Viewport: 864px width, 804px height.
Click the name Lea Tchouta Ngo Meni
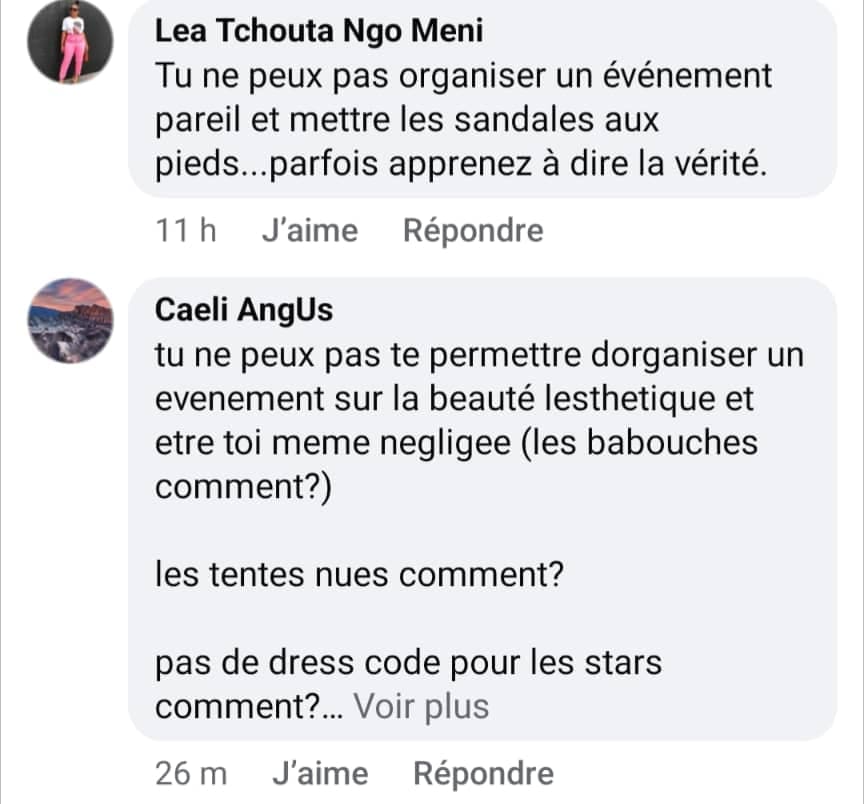(x=320, y=31)
